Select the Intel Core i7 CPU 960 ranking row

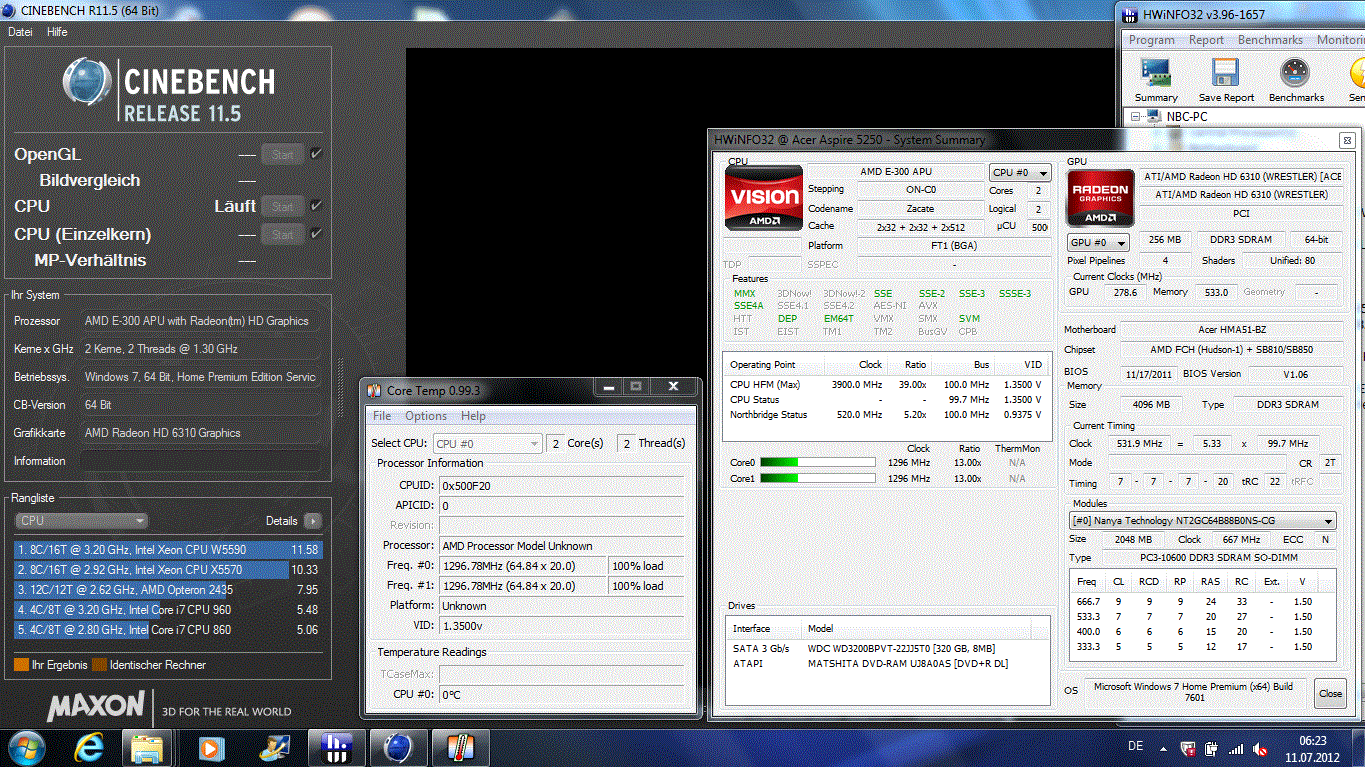pos(167,609)
